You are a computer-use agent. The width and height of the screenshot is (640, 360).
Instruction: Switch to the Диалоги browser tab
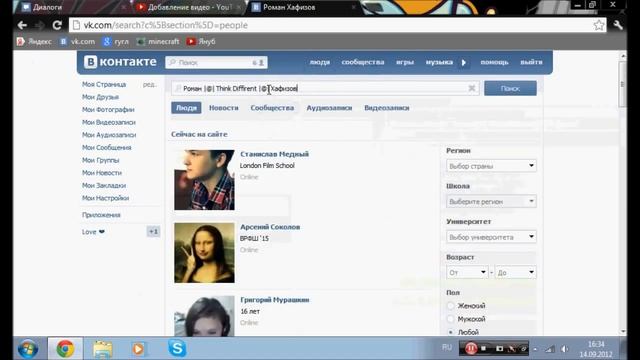pos(73,7)
